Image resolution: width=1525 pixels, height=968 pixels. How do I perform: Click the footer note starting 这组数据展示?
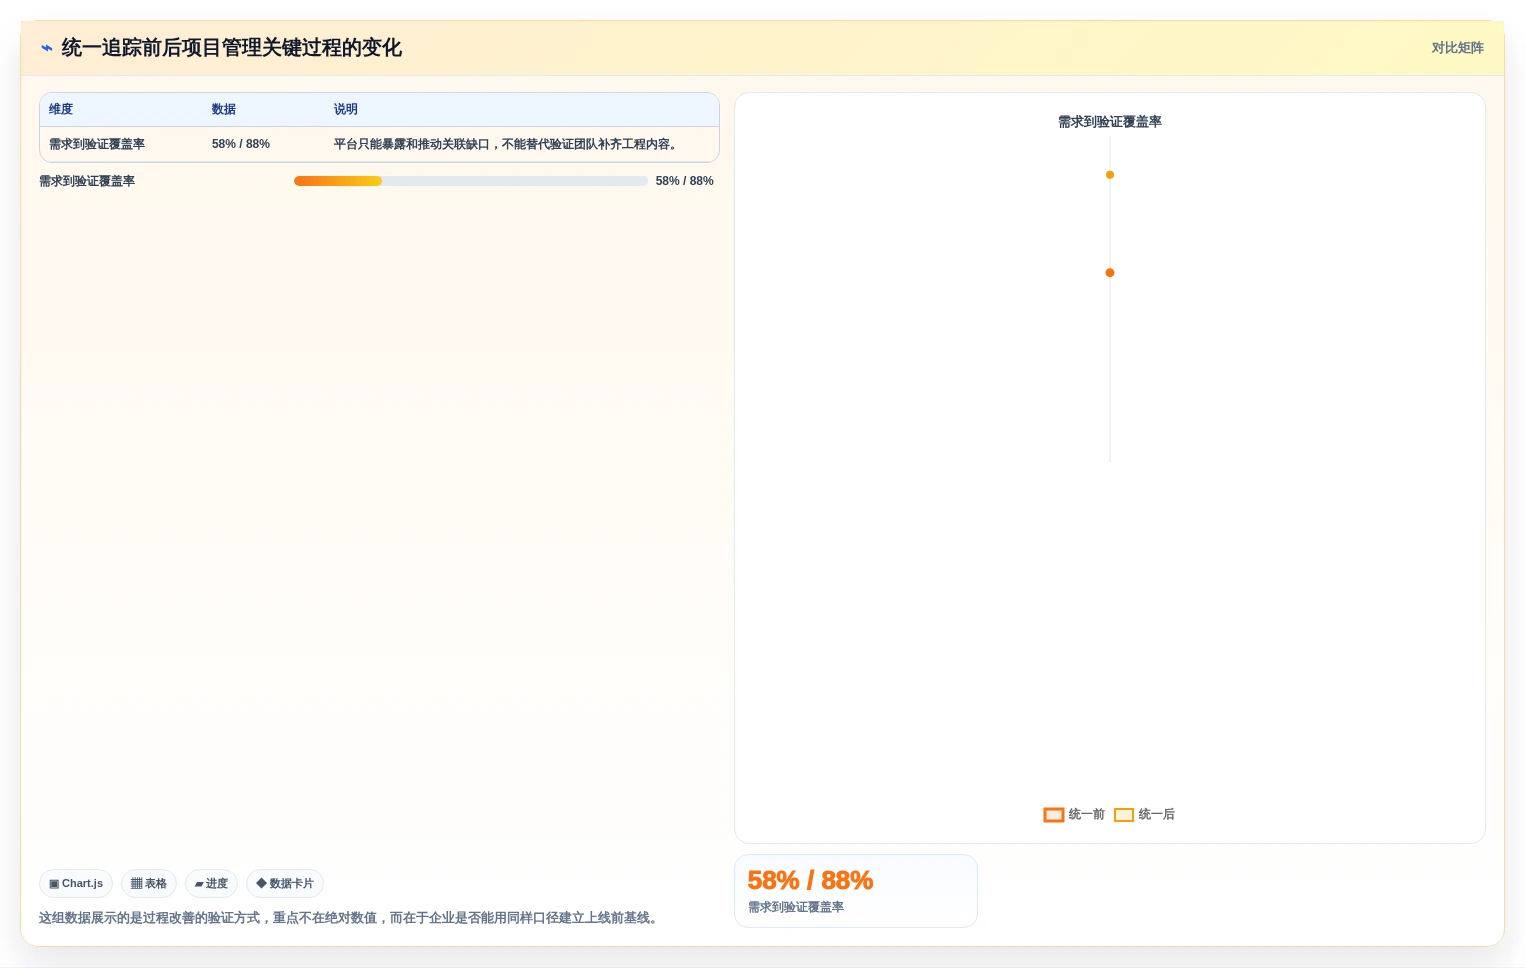[x=351, y=918]
